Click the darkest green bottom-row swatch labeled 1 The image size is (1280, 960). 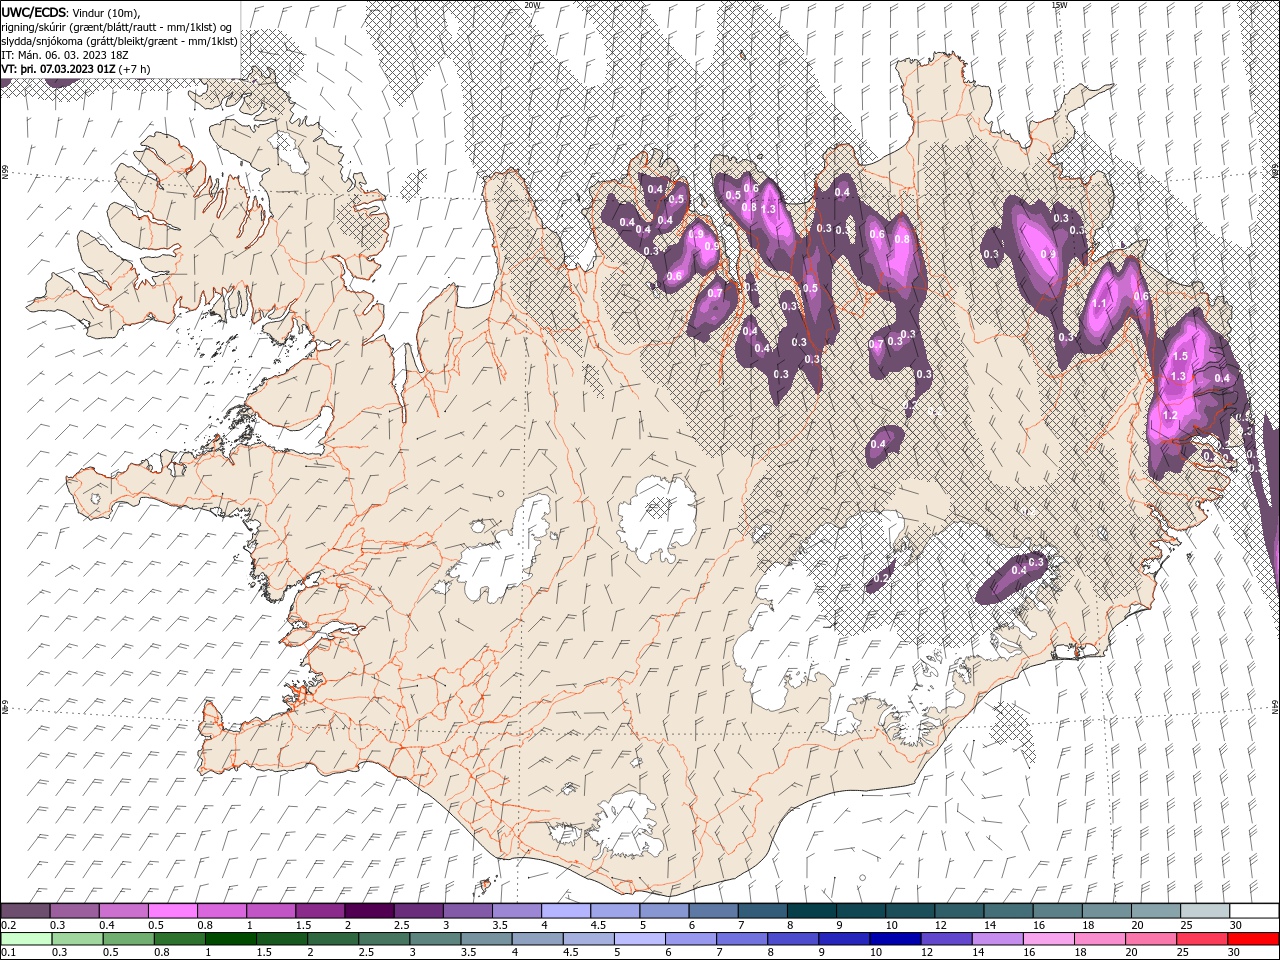pos(230,939)
